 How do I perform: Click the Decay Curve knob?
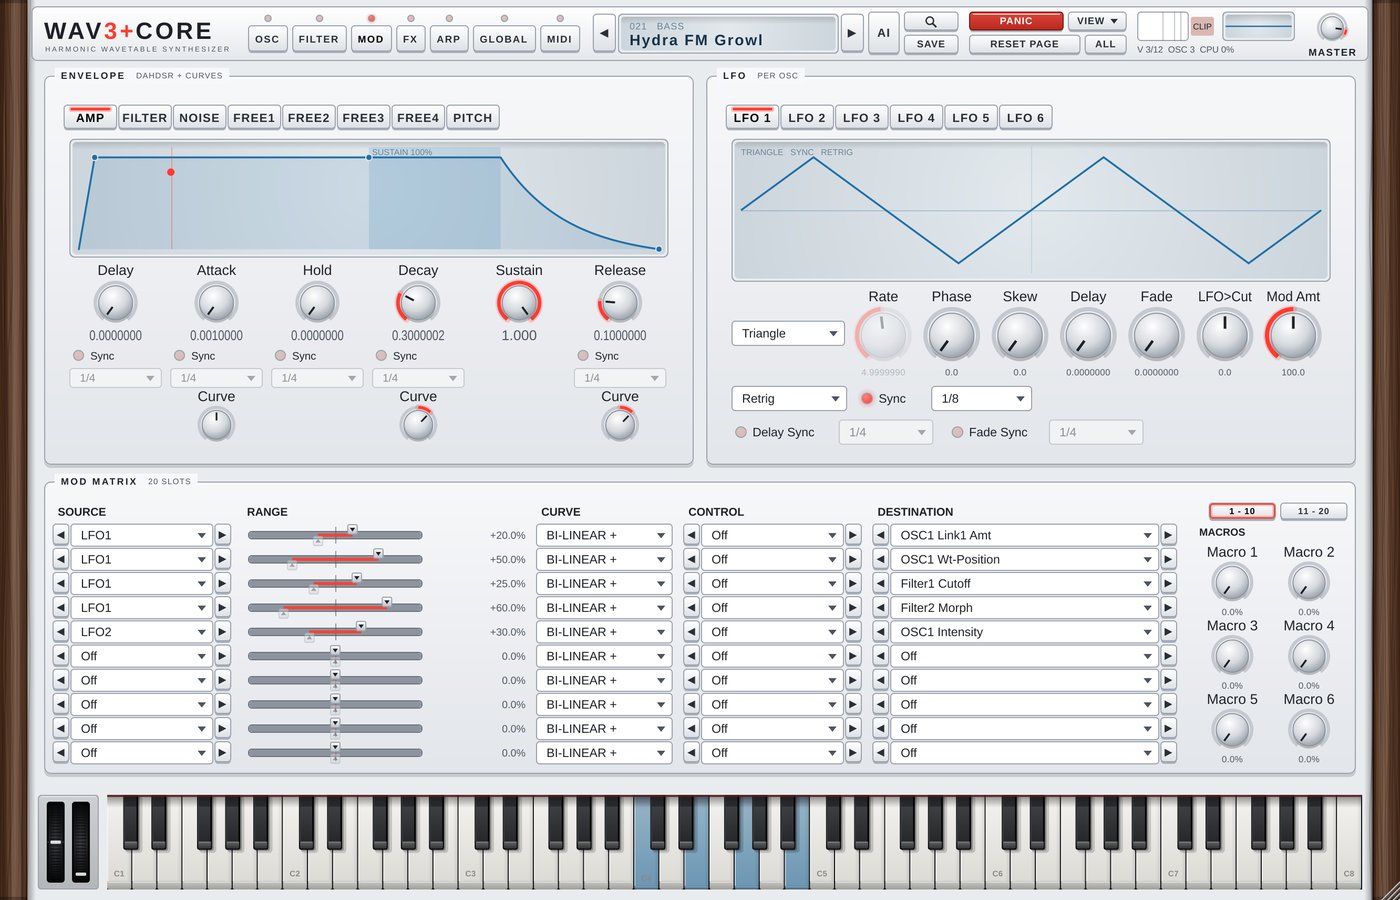tap(418, 424)
